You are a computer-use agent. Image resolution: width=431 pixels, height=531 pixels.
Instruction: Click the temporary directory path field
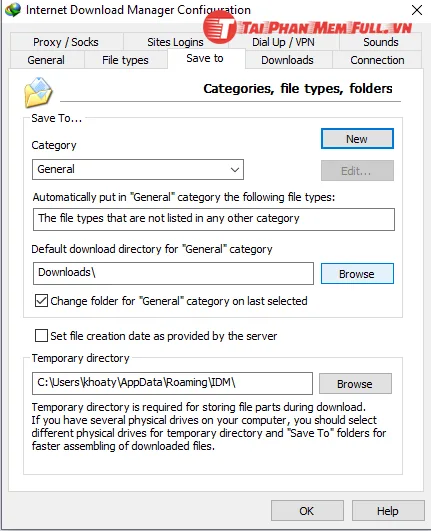(x=172, y=383)
